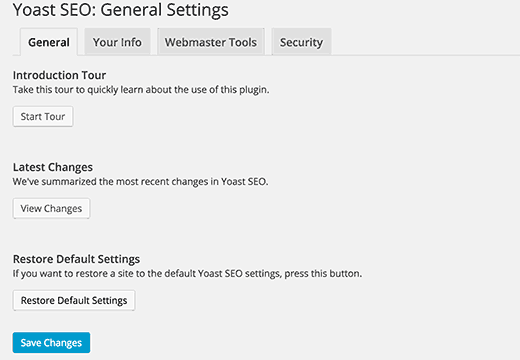Click the 'If you want to restore a site' text
Screen dimensions: 520x360
point(187,274)
